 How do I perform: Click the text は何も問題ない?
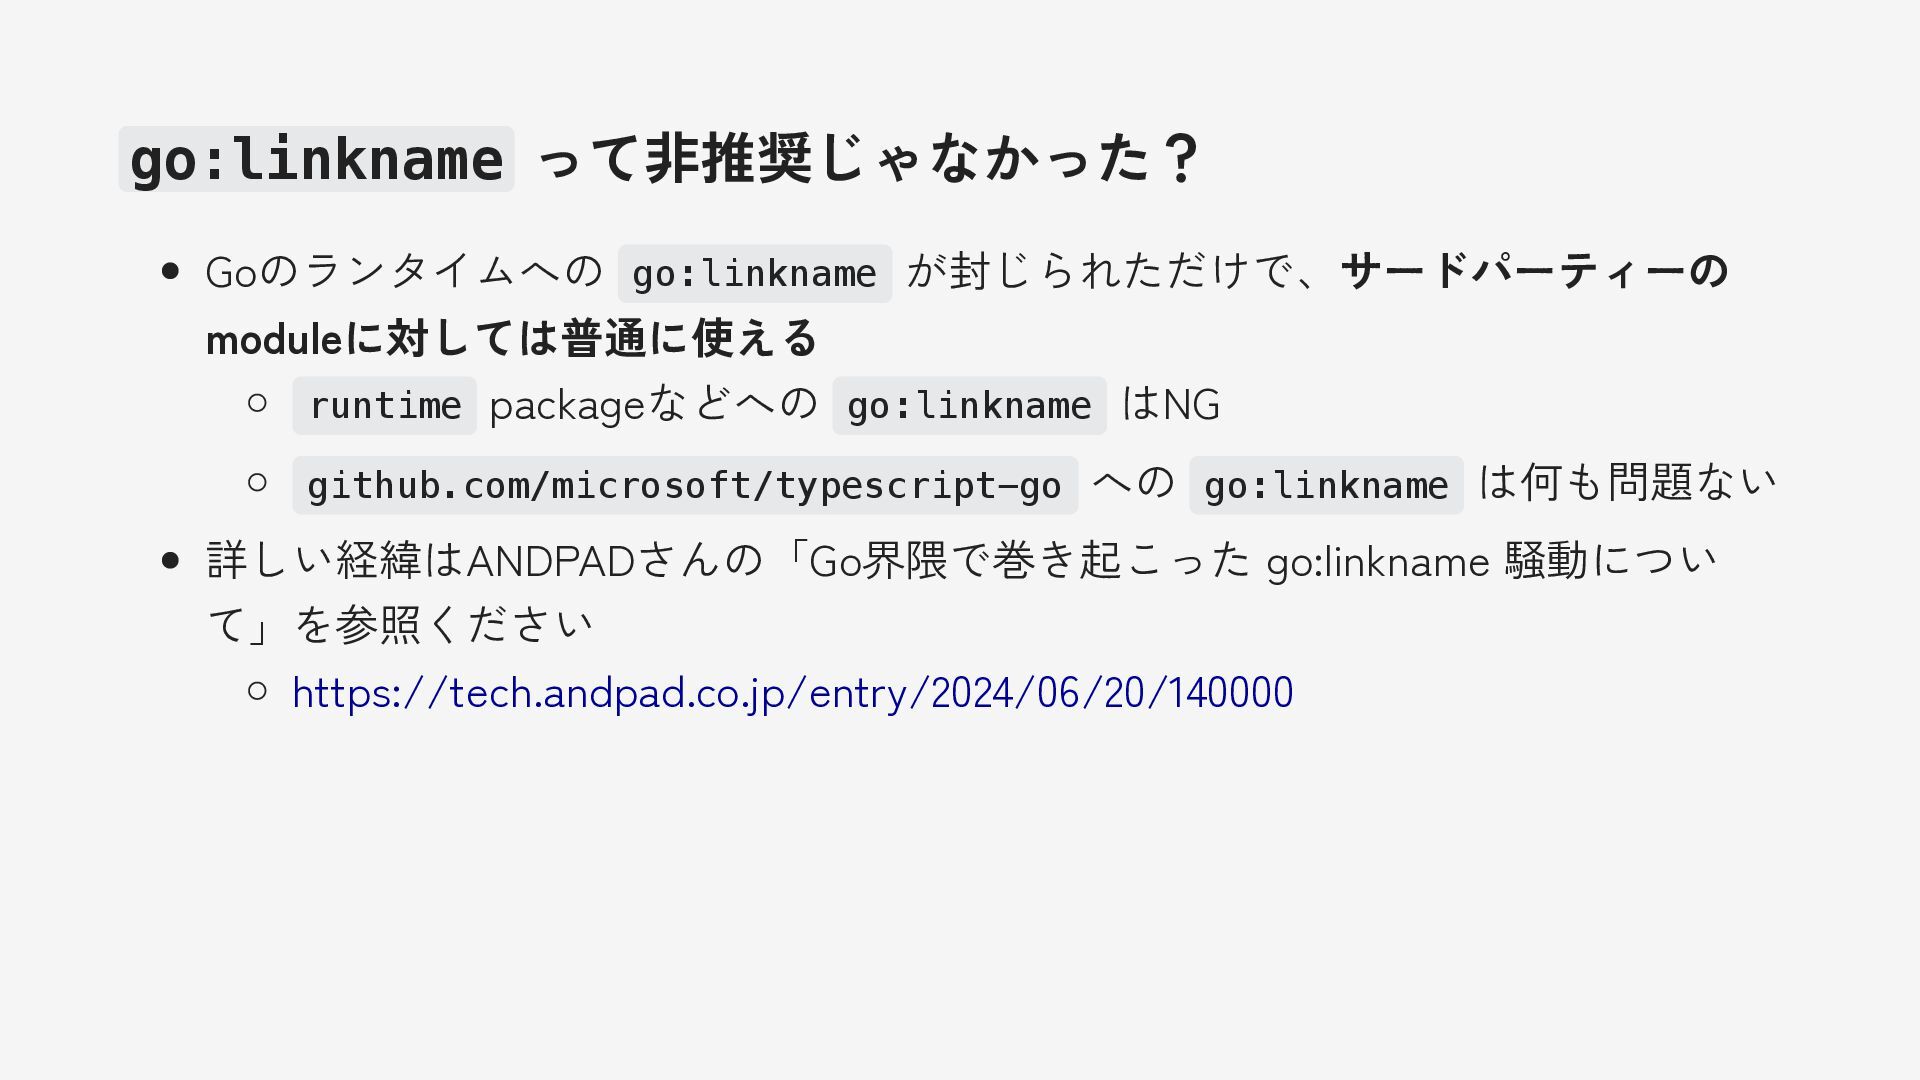point(1627,483)
